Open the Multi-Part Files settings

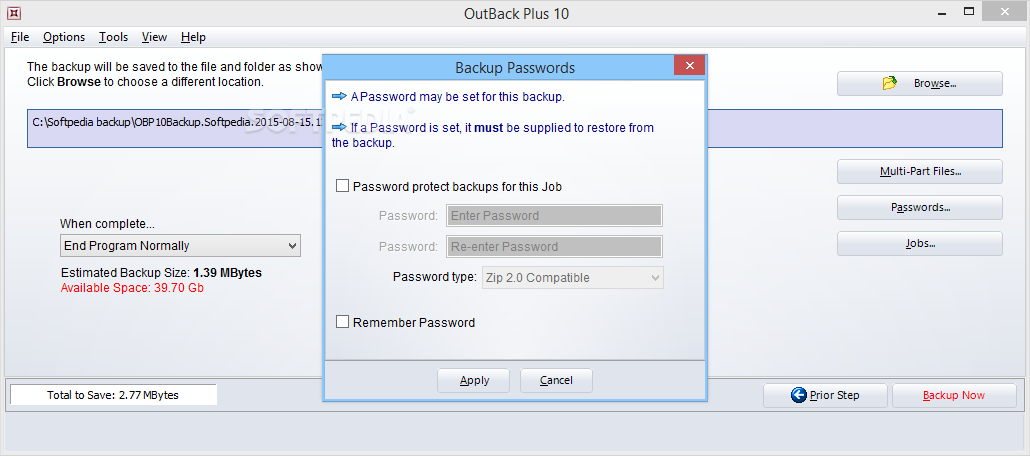[919, 171]
